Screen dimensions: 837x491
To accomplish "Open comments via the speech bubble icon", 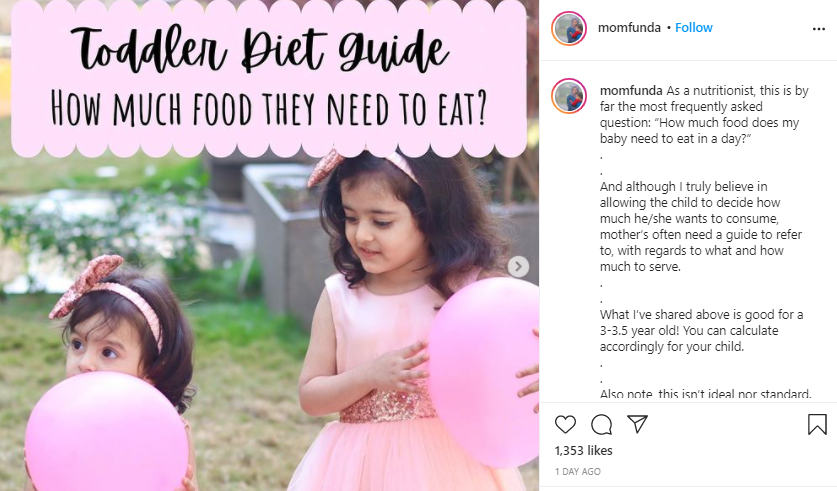I will click(x=602, y=425).
